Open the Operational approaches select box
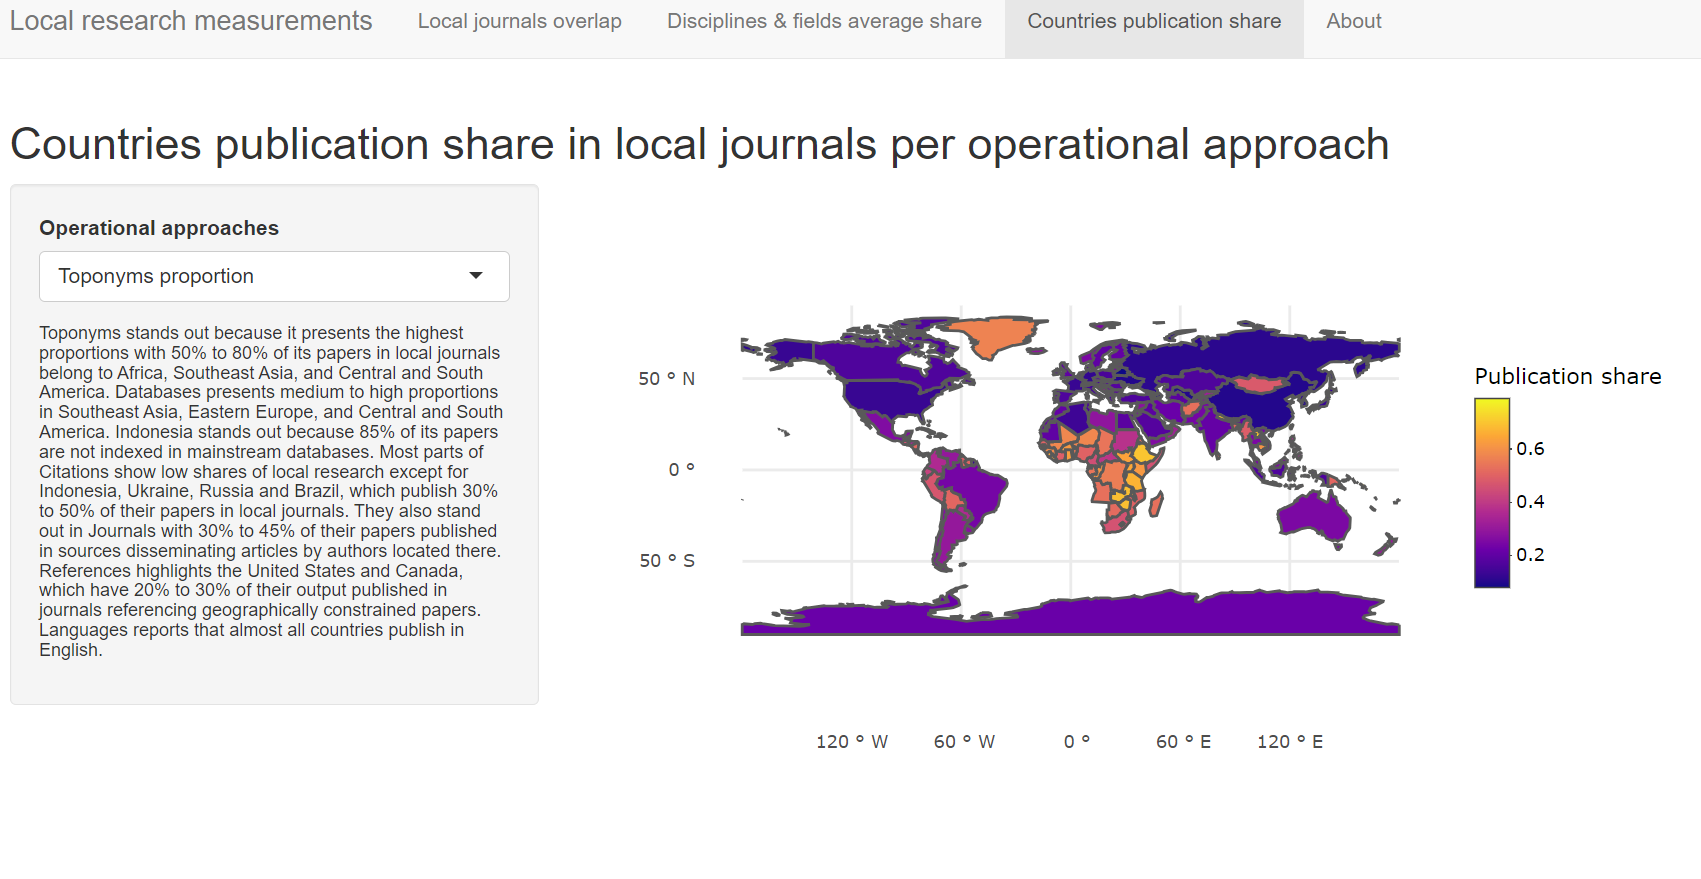The width and height of the screenshot is (1701, 879). 274,276
